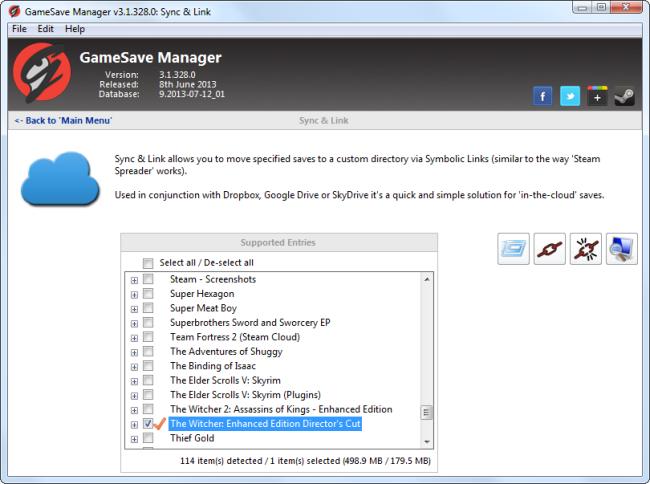Expand the Steam - Screenshots tree node

coord(134,281)
